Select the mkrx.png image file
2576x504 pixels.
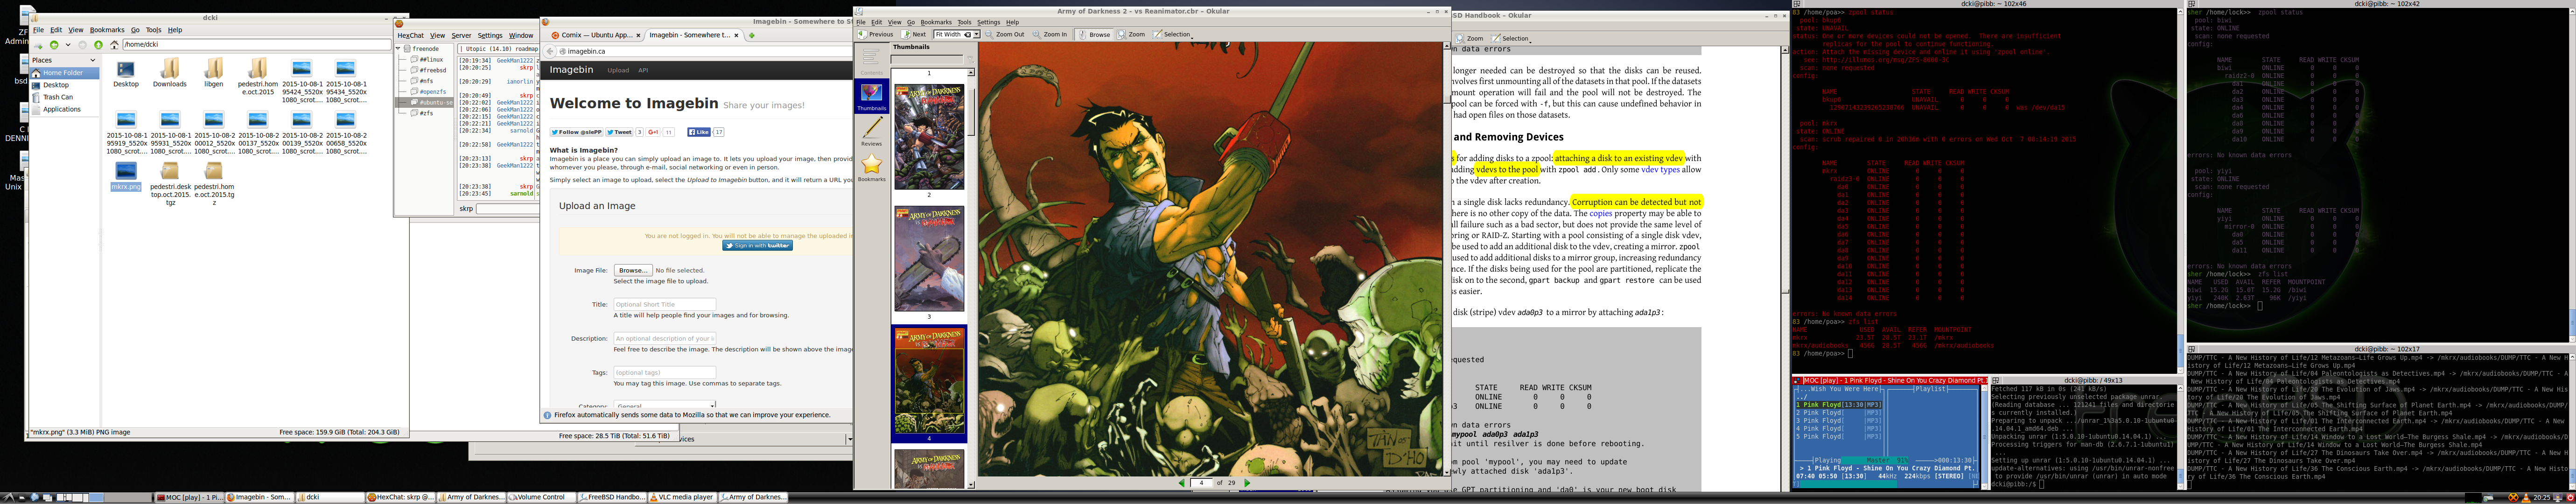(x=126, y=177)
